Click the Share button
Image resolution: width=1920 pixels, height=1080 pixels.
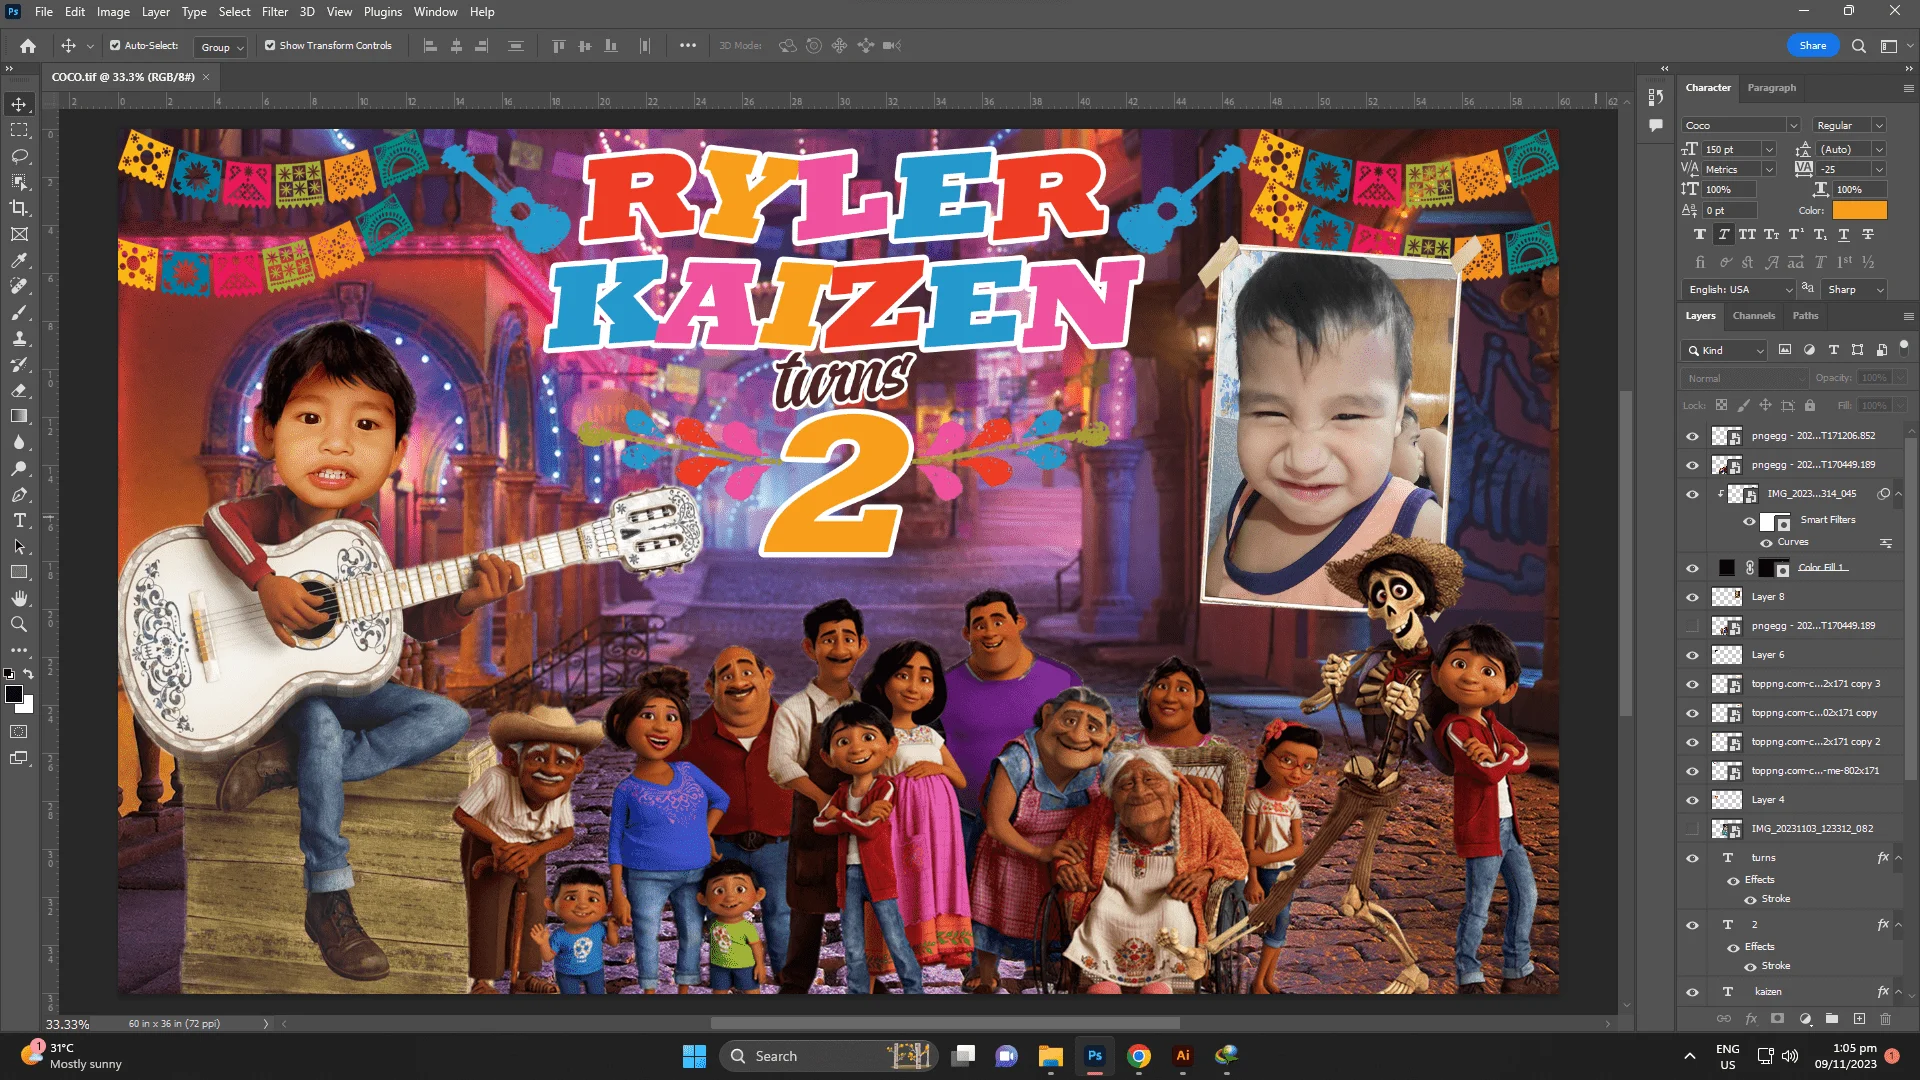pyautogui.click(x=1813, y=46)
